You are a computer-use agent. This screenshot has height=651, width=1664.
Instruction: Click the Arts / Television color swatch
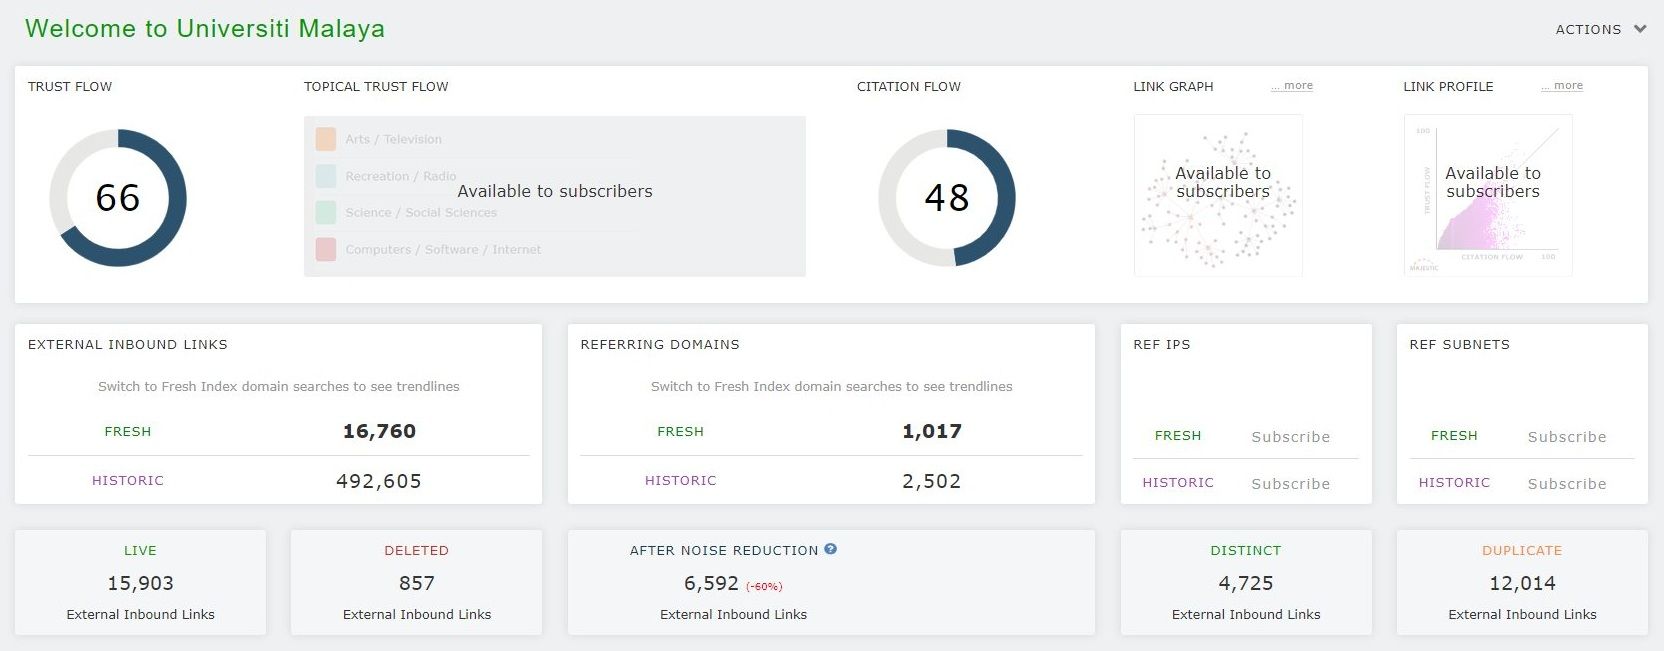(326, 139)
